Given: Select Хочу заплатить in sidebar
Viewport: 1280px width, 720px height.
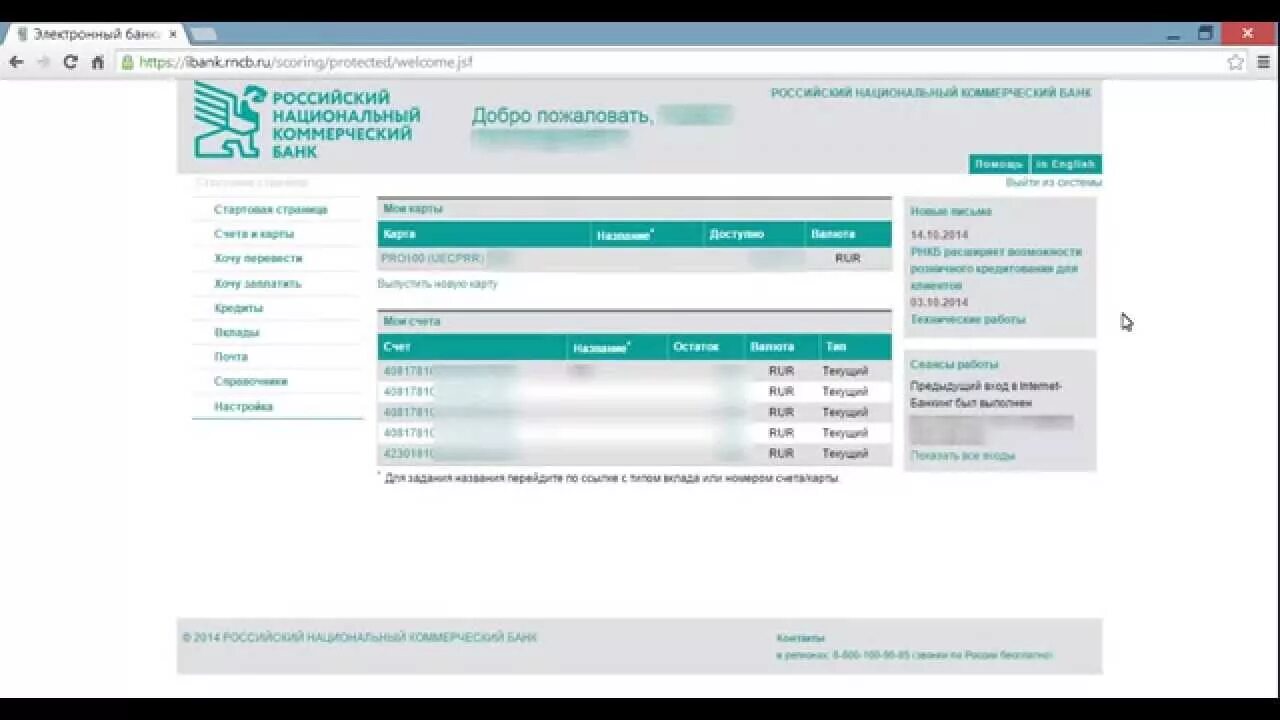Looking at the screenshot, I should 257,284.
